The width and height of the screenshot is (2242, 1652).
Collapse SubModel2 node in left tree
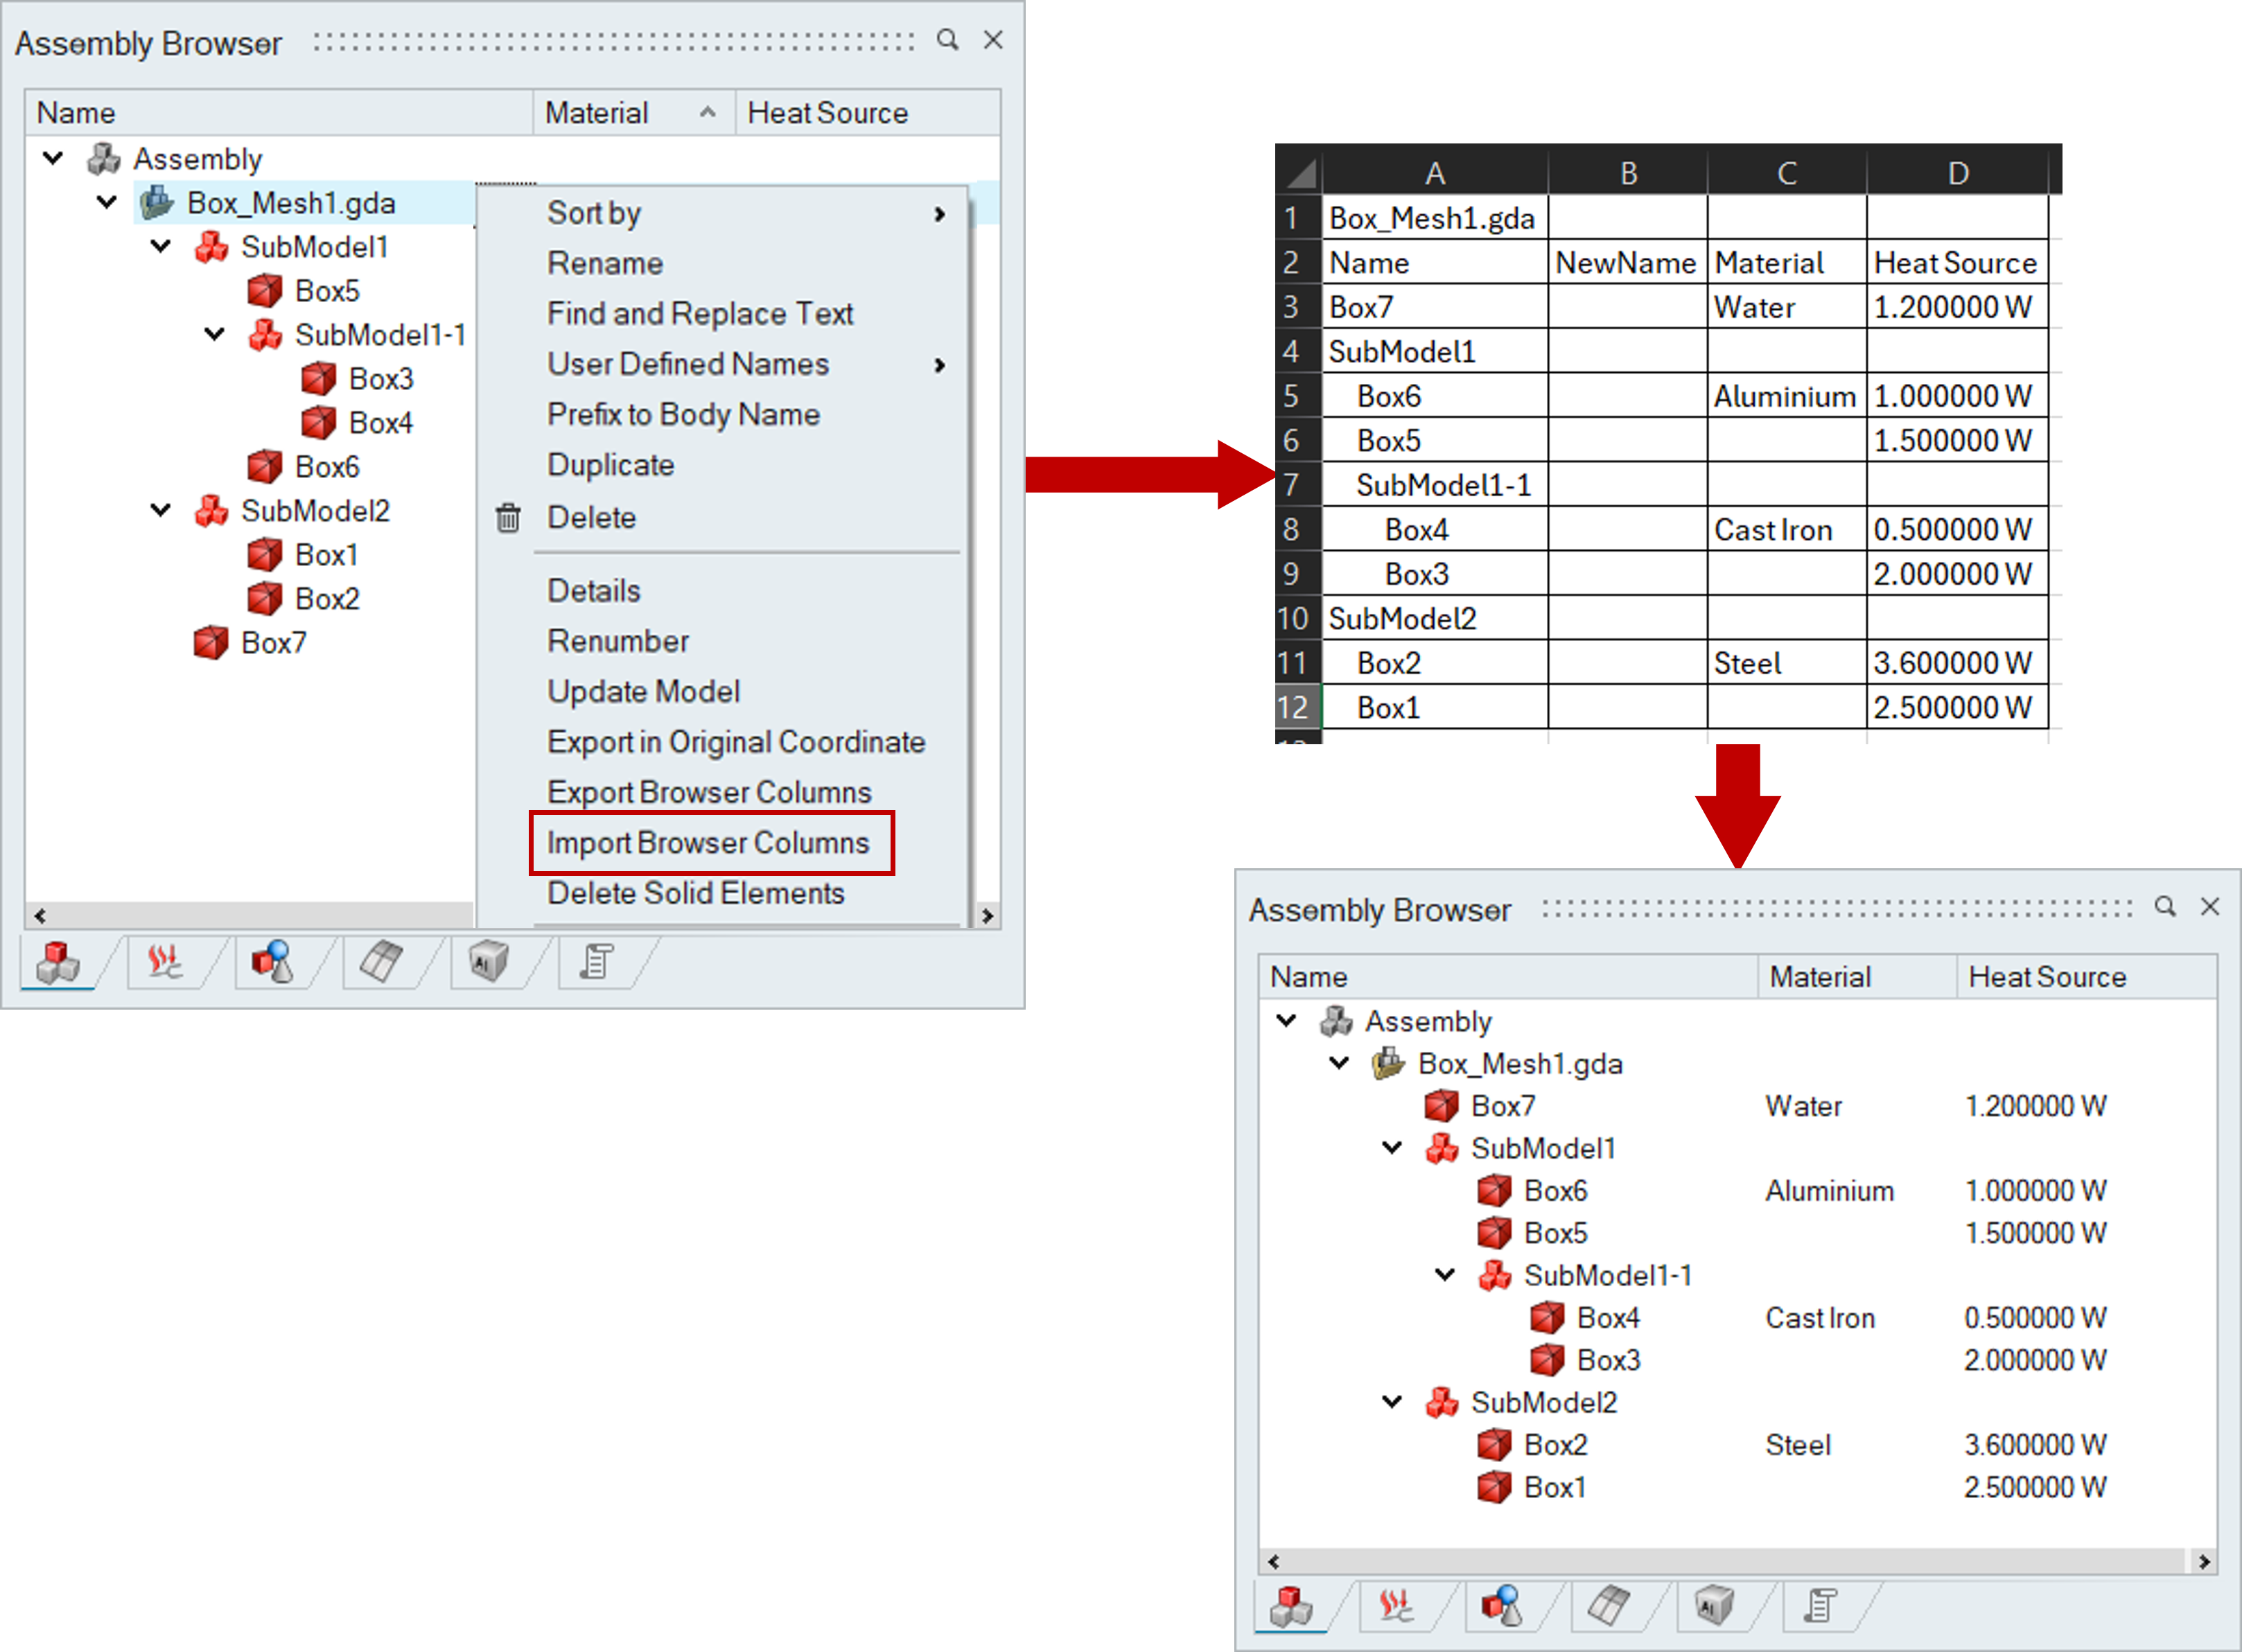[160, 510]
